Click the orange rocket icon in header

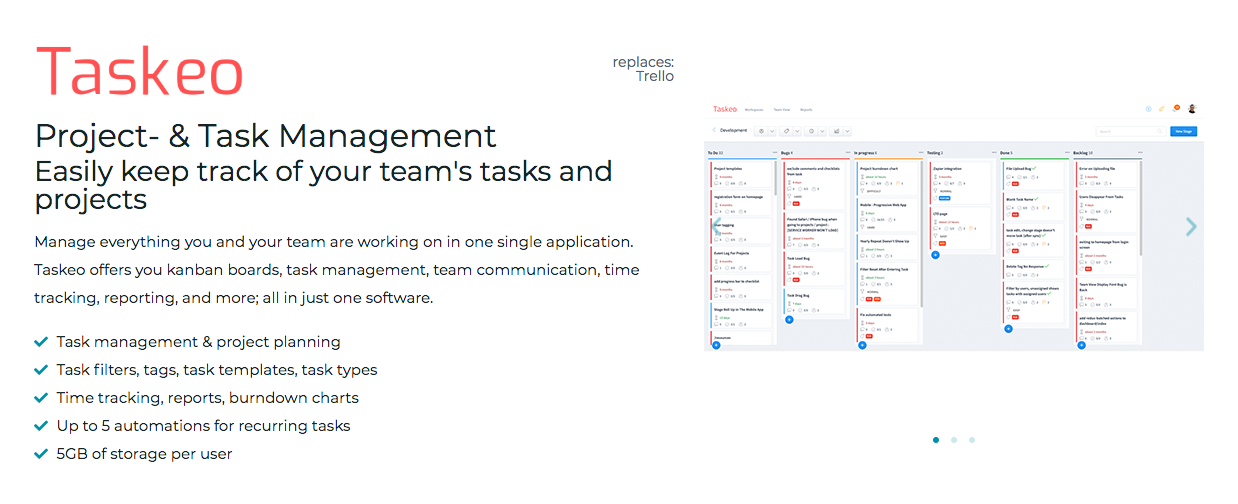tap(1161, 109)
